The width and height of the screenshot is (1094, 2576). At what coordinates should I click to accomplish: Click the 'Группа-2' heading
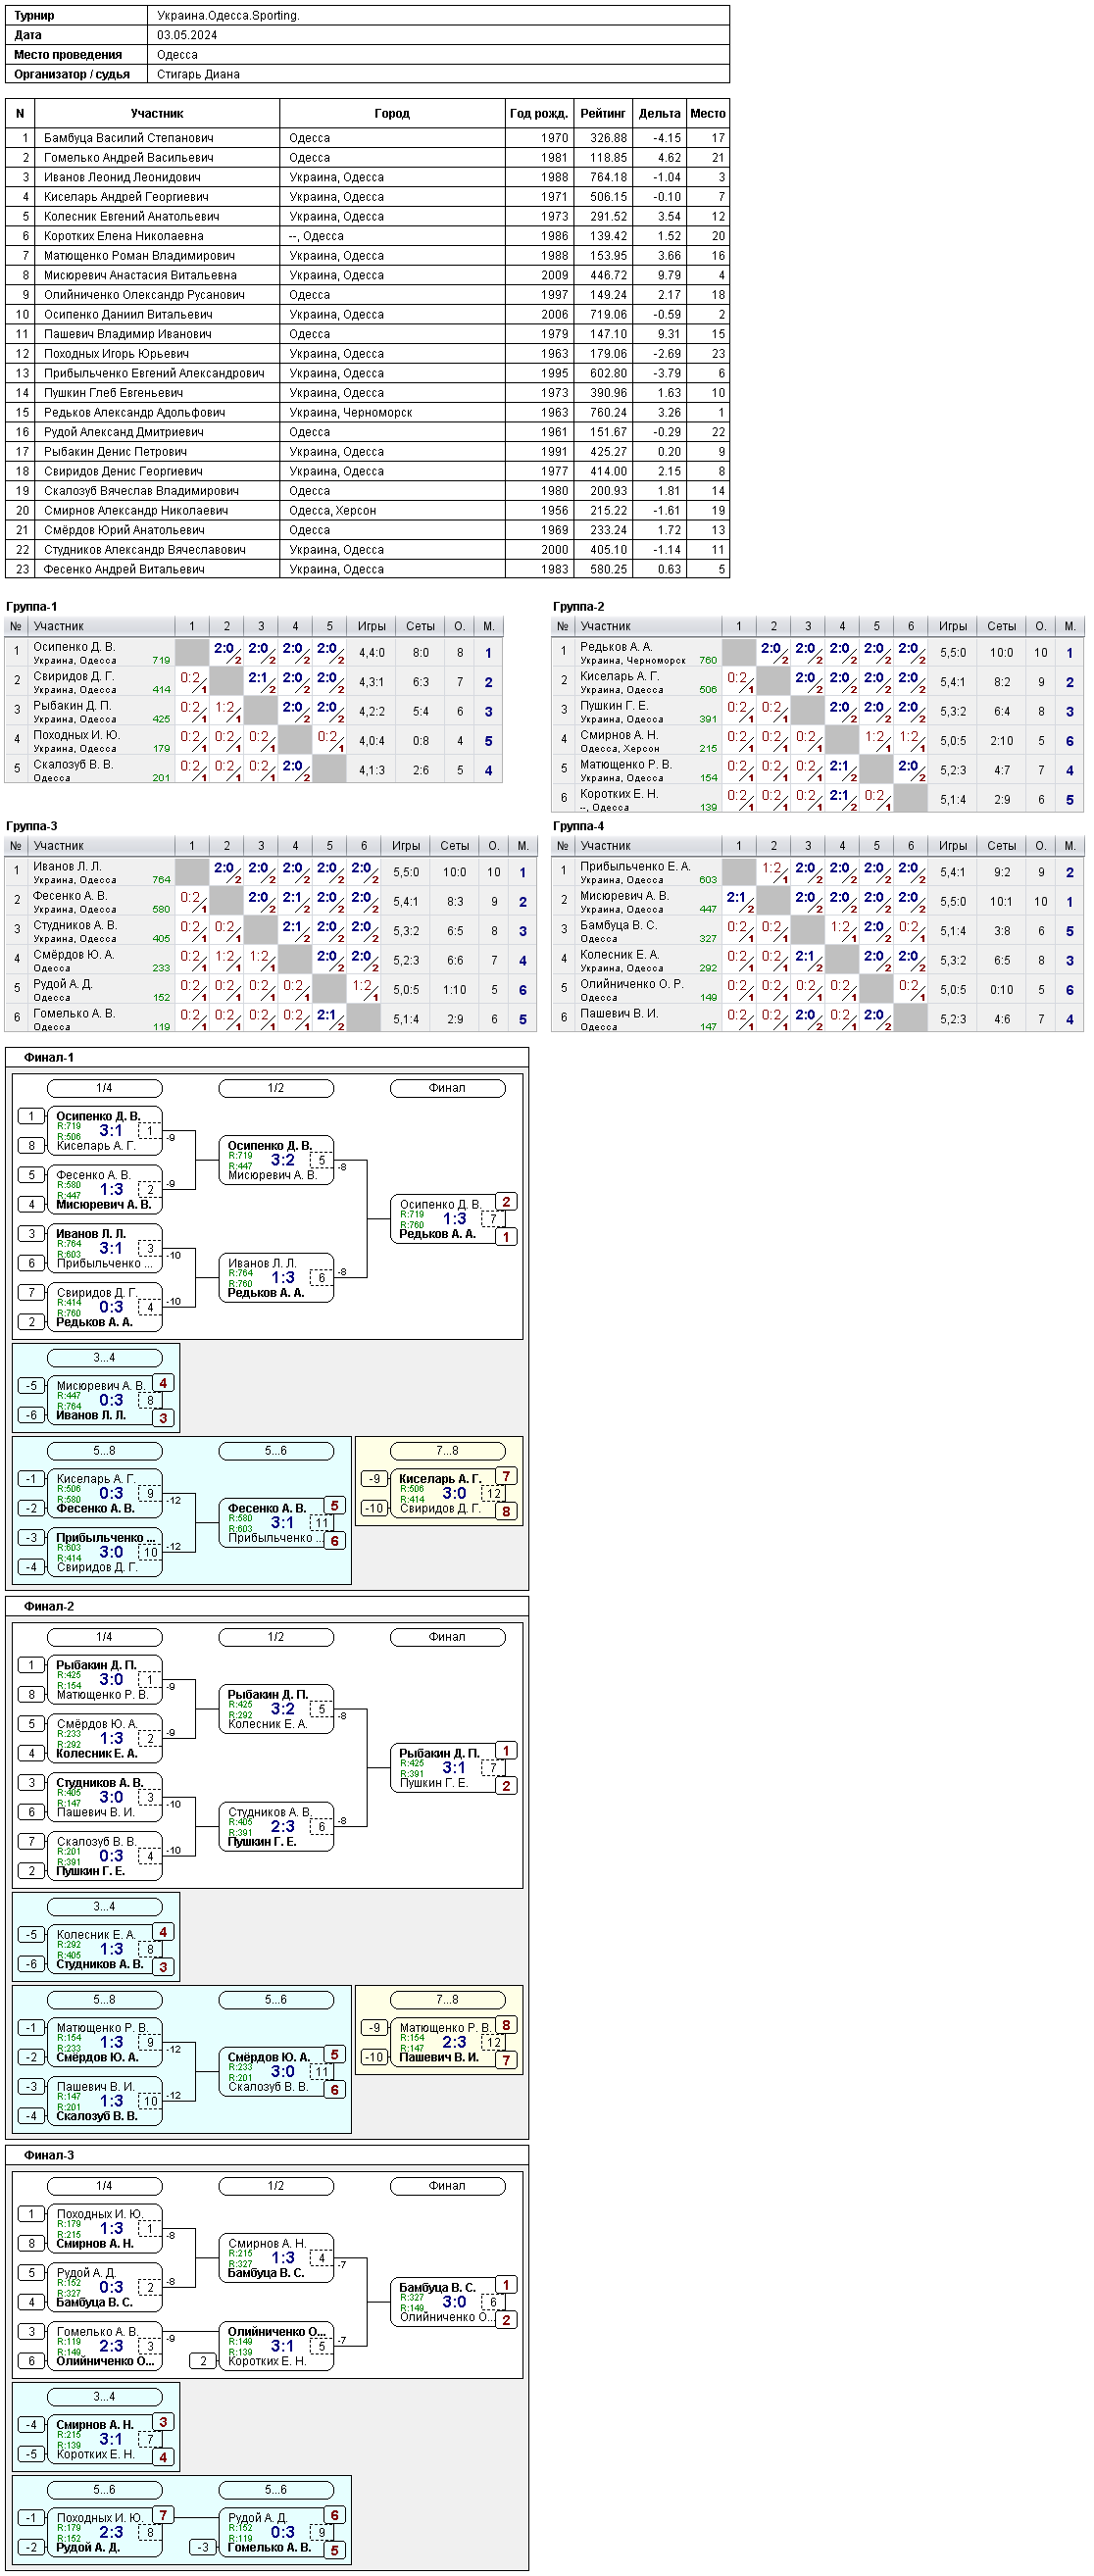578,607
